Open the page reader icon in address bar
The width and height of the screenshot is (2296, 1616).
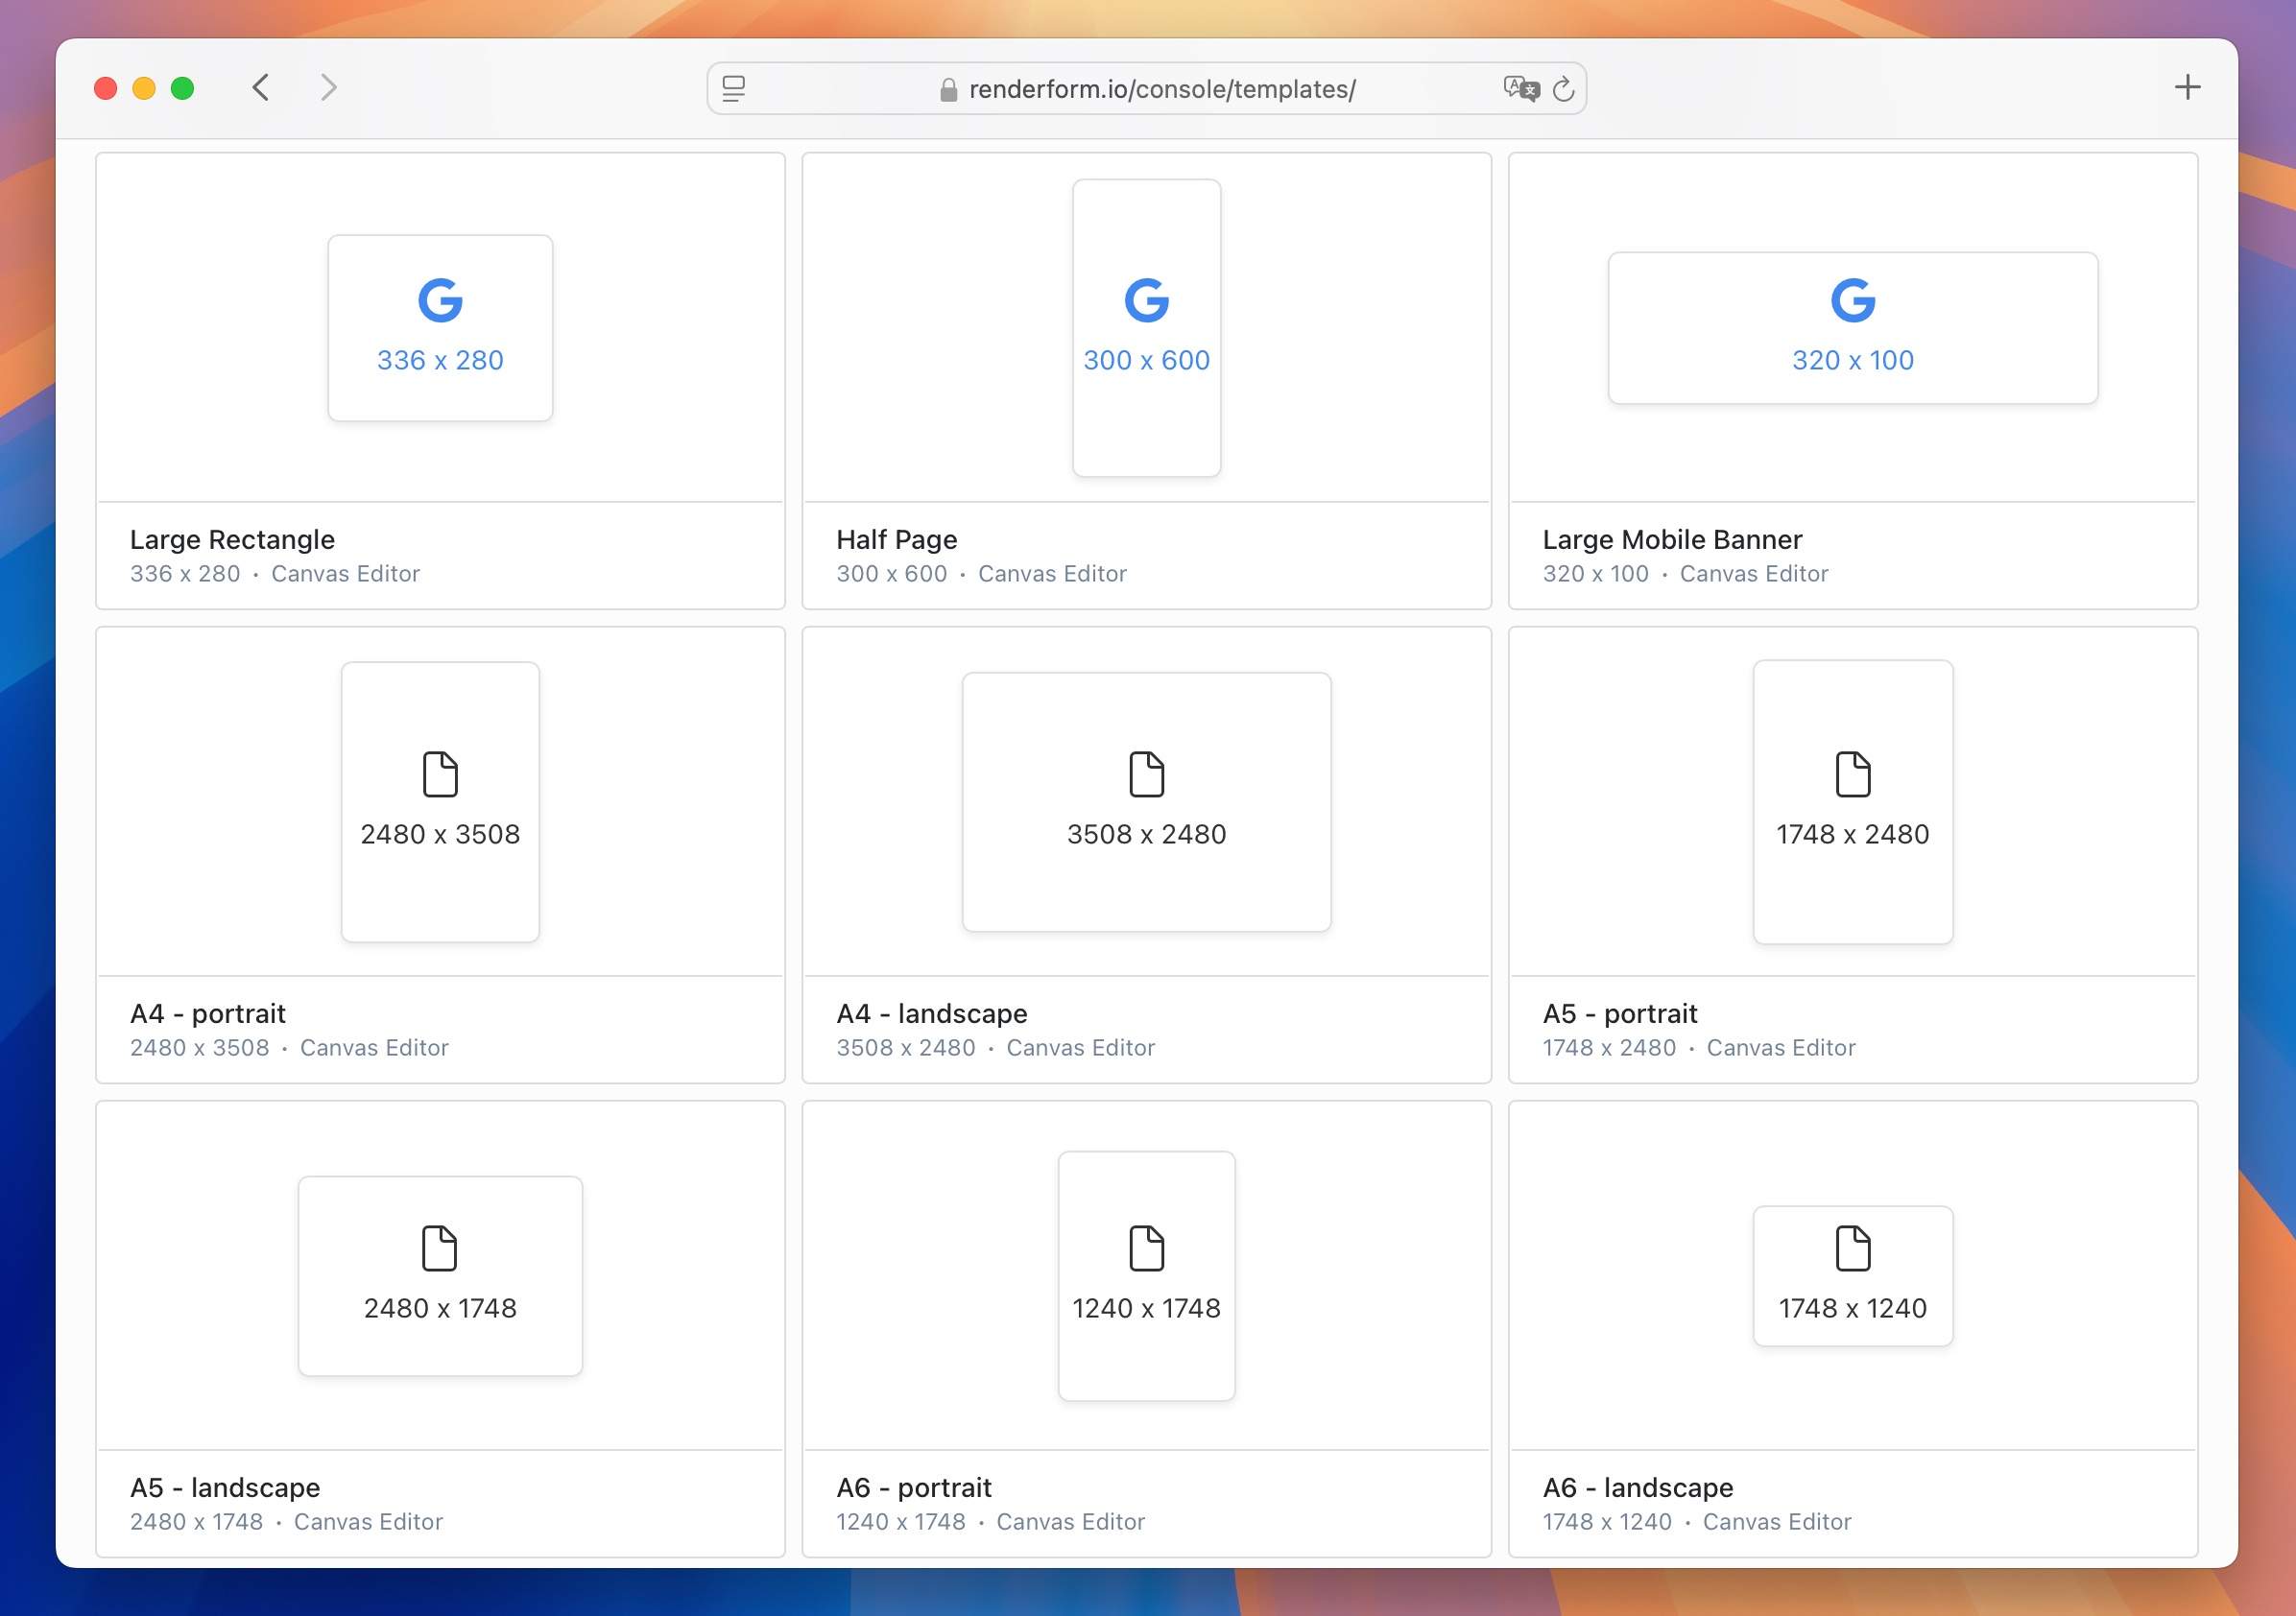(x=733, y=89)
